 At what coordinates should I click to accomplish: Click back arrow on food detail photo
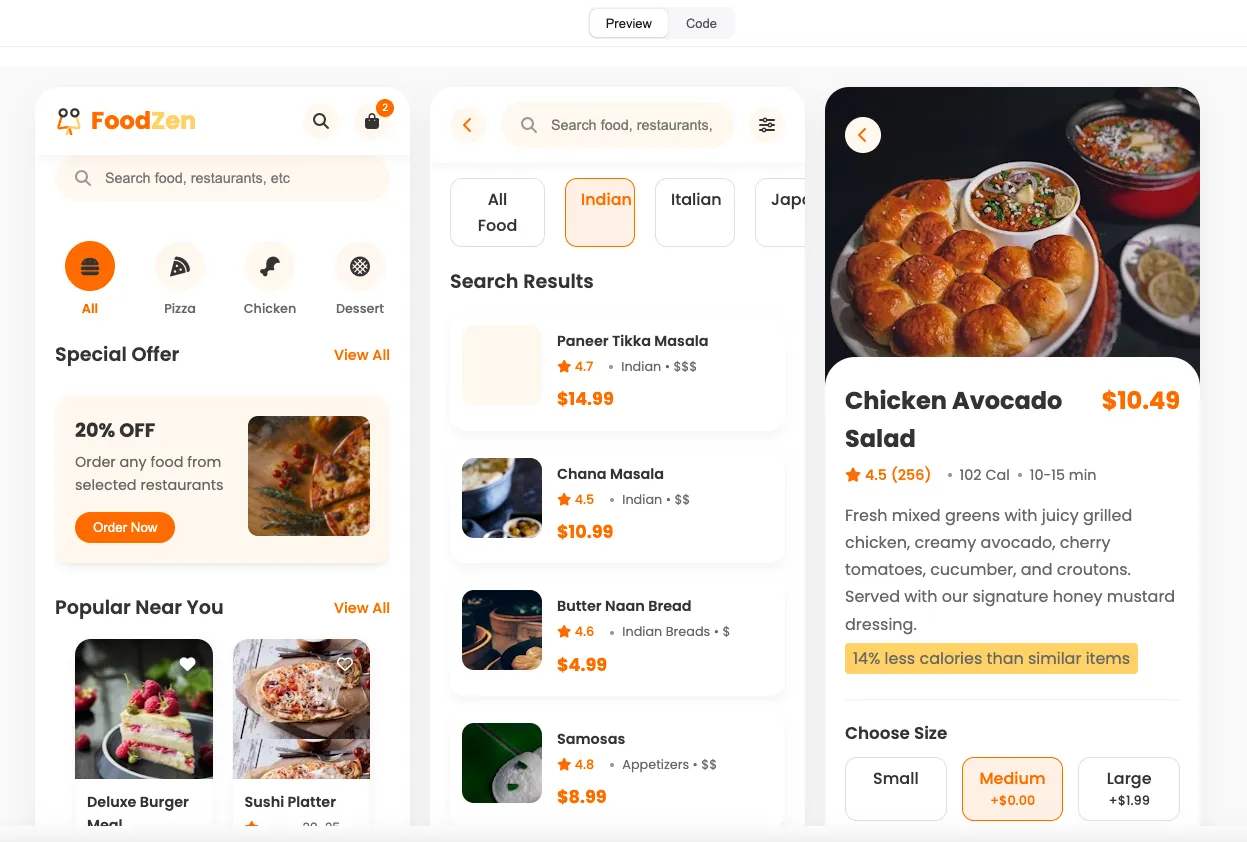tap(863, 135)
